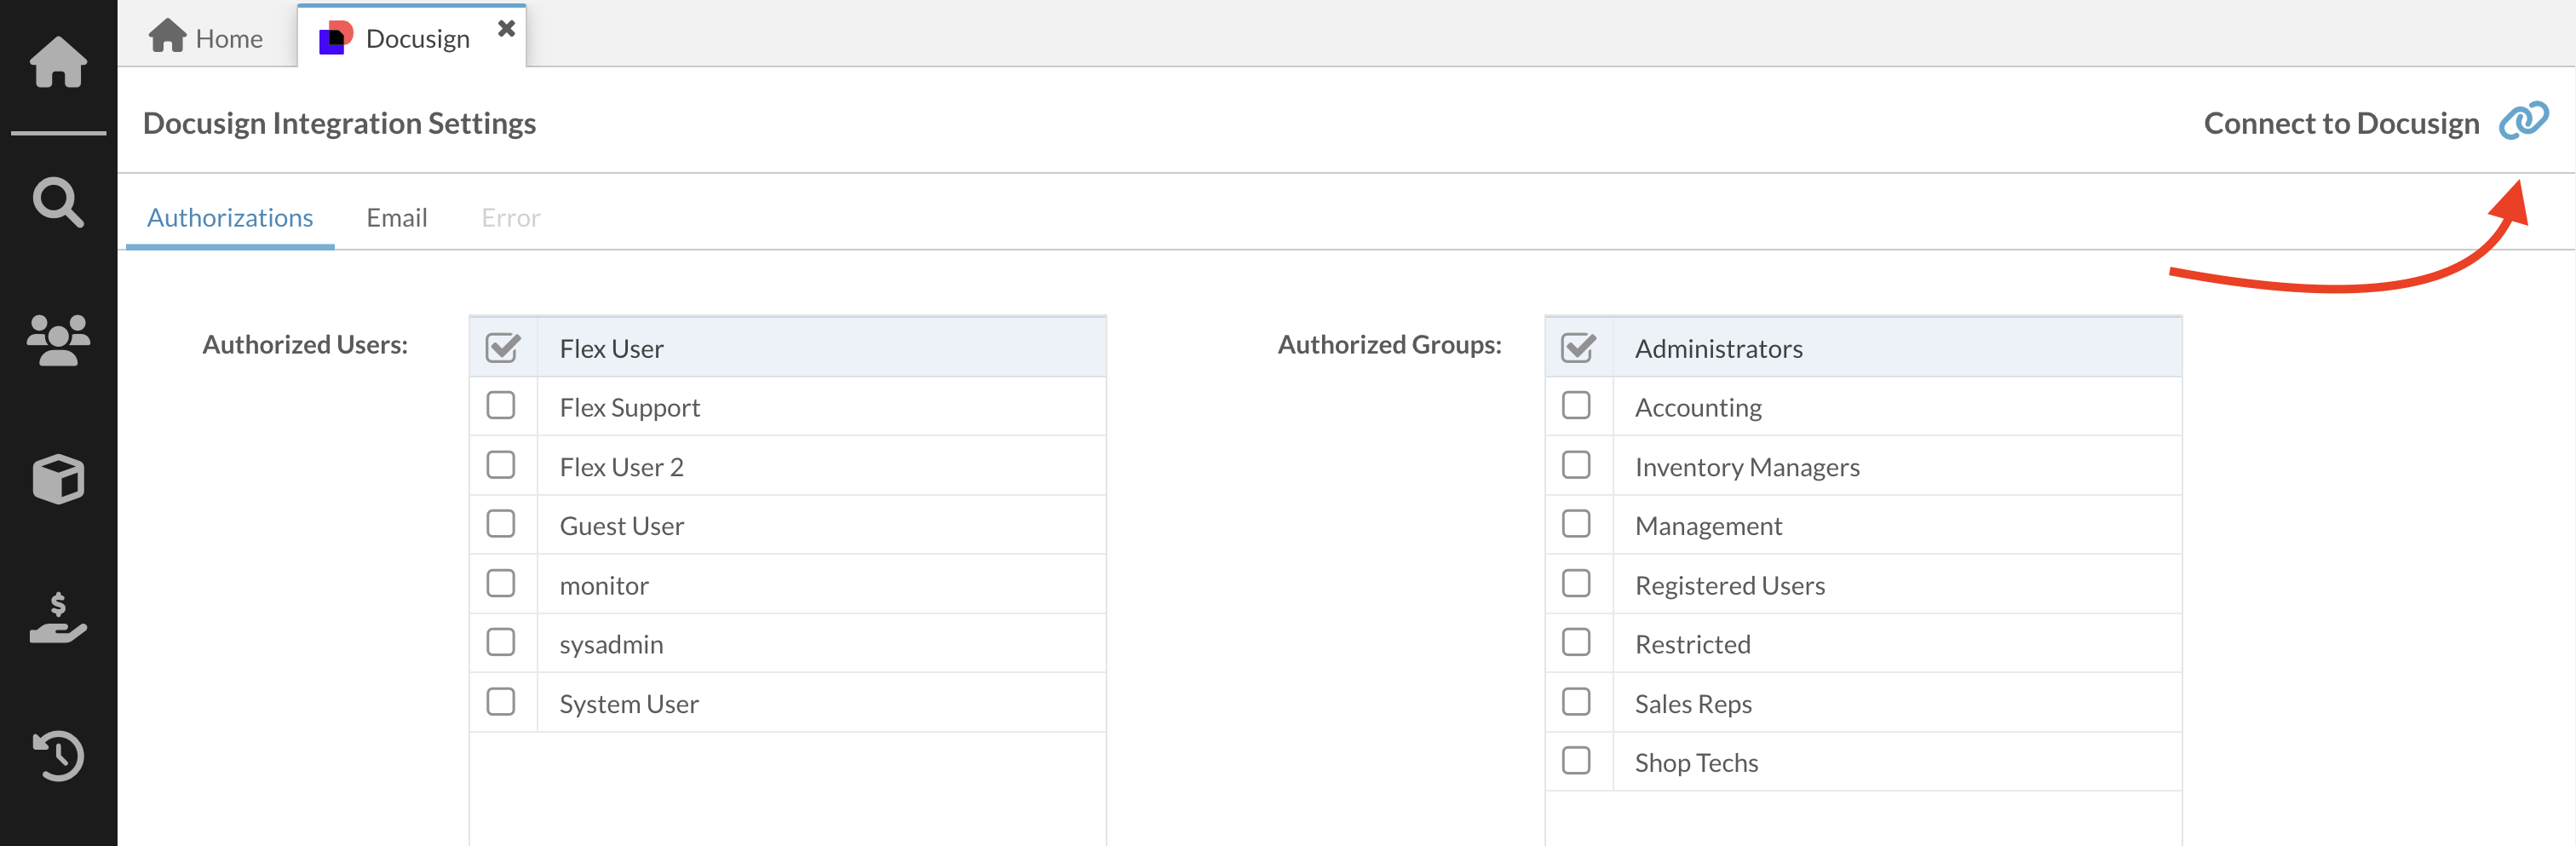Viewport: 2576px width, 846px height.
Task: Check the Shop Techs checkbox
Action: pos(1576,761)
